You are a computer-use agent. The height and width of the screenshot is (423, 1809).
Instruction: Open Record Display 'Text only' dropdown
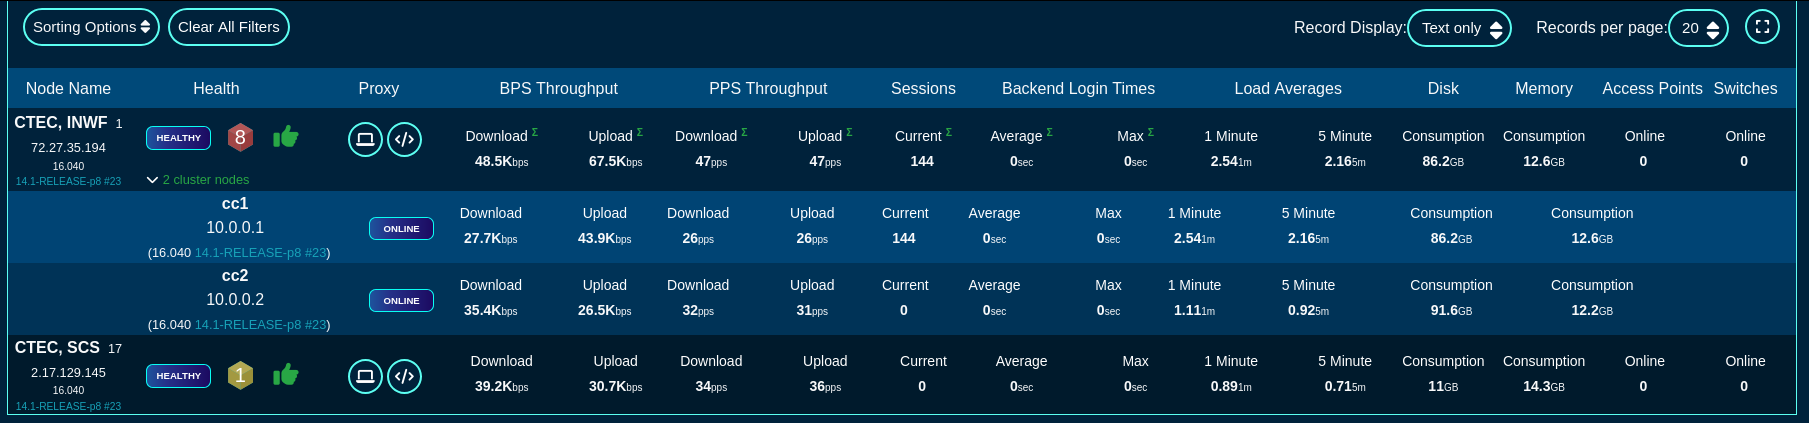point(1459,28)
